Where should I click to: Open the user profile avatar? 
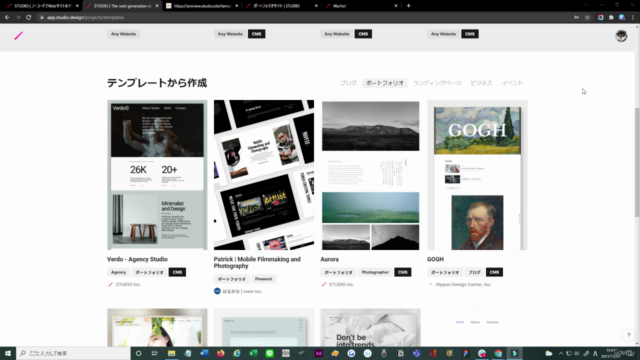click(x=621, y=36)
